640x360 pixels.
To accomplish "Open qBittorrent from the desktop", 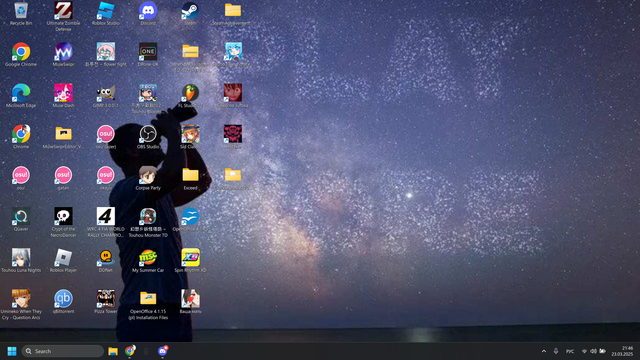I will (x=63, y=302).
